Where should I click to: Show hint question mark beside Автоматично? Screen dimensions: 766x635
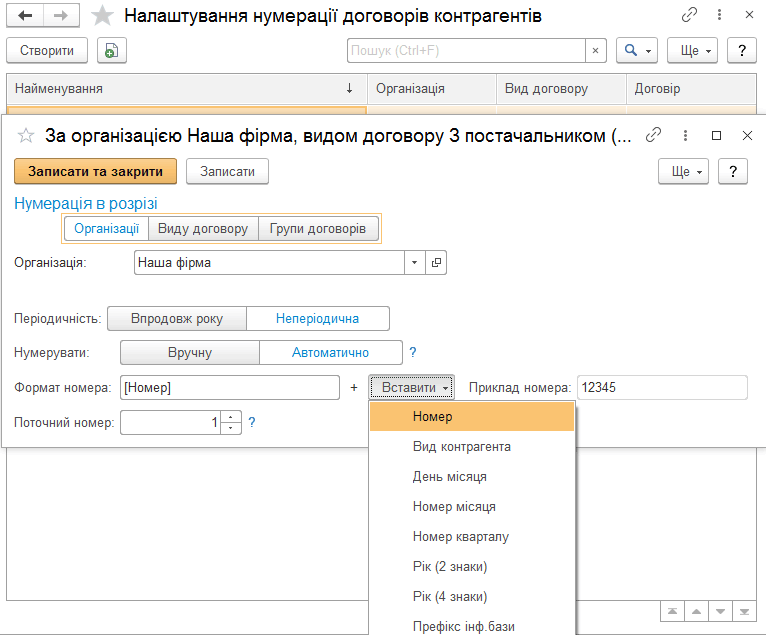pyautogui.click(x=413, y=352)
